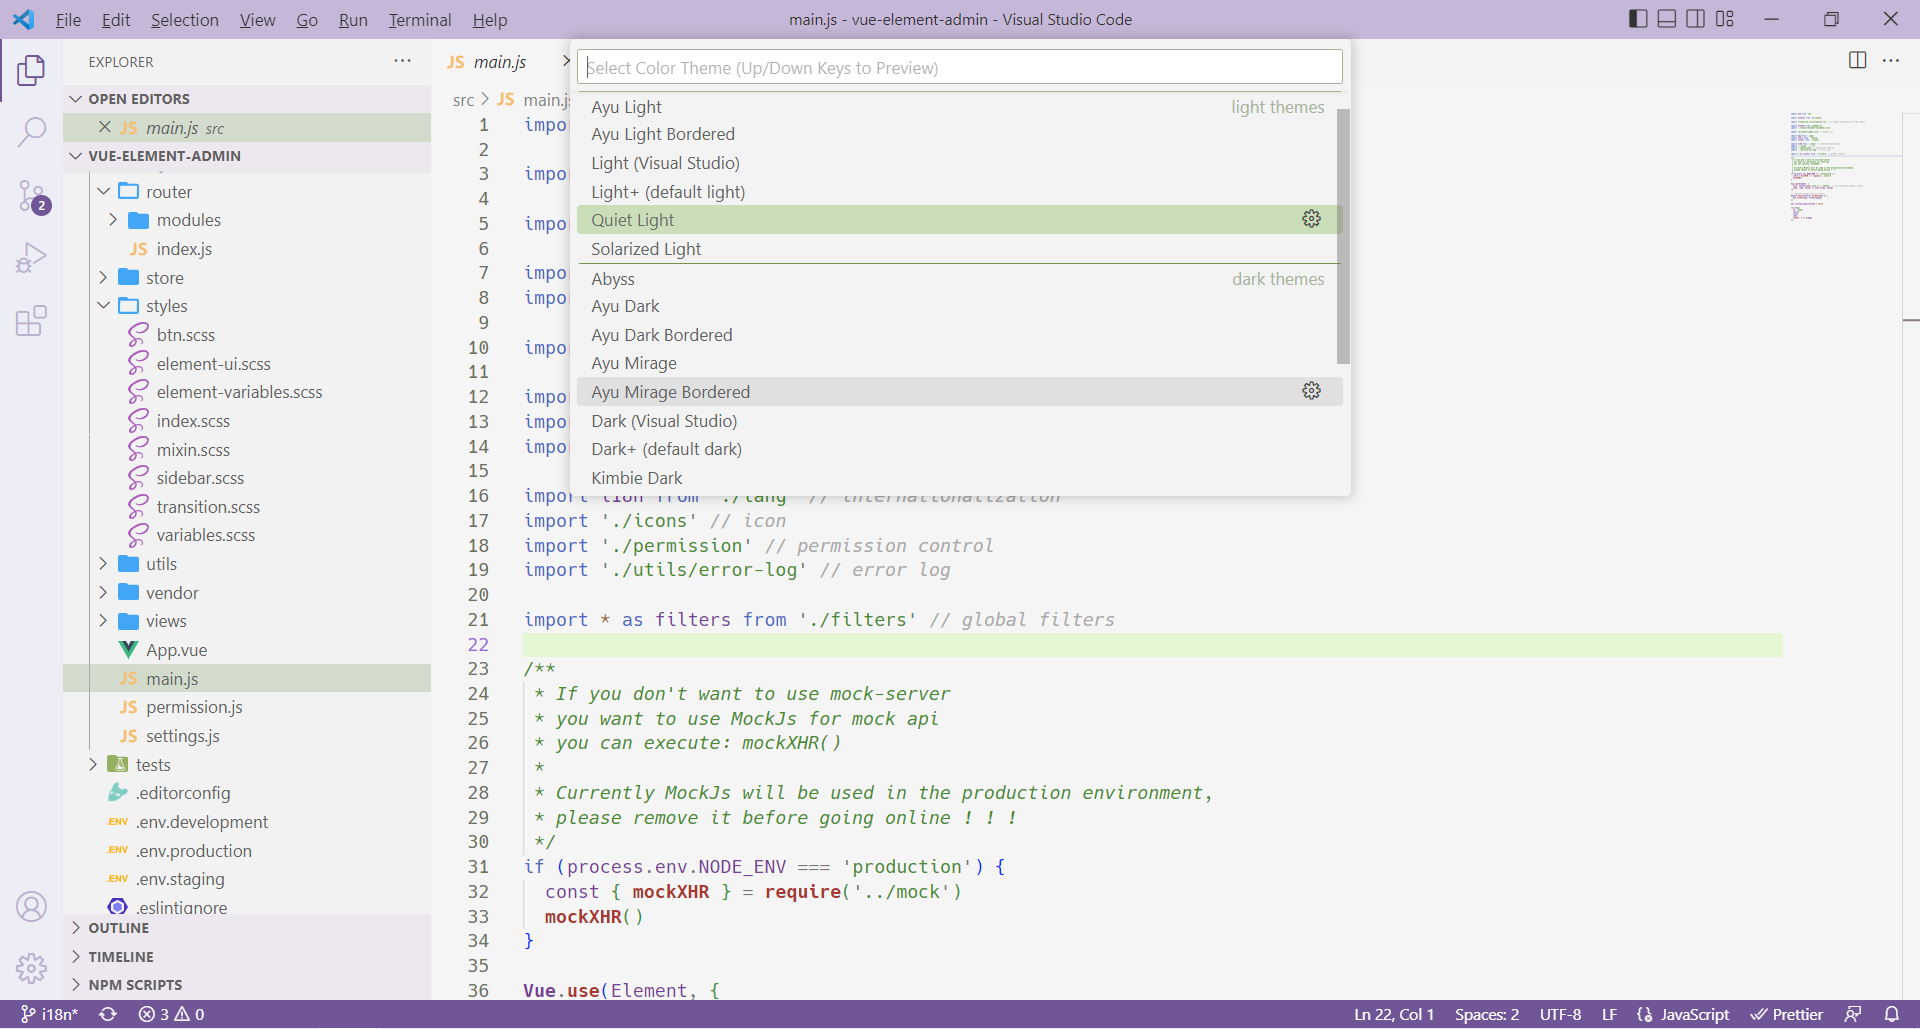
Task: Click the gear icon on Quiet Light
Action: pyautogui.click(x=1311, y=219)
